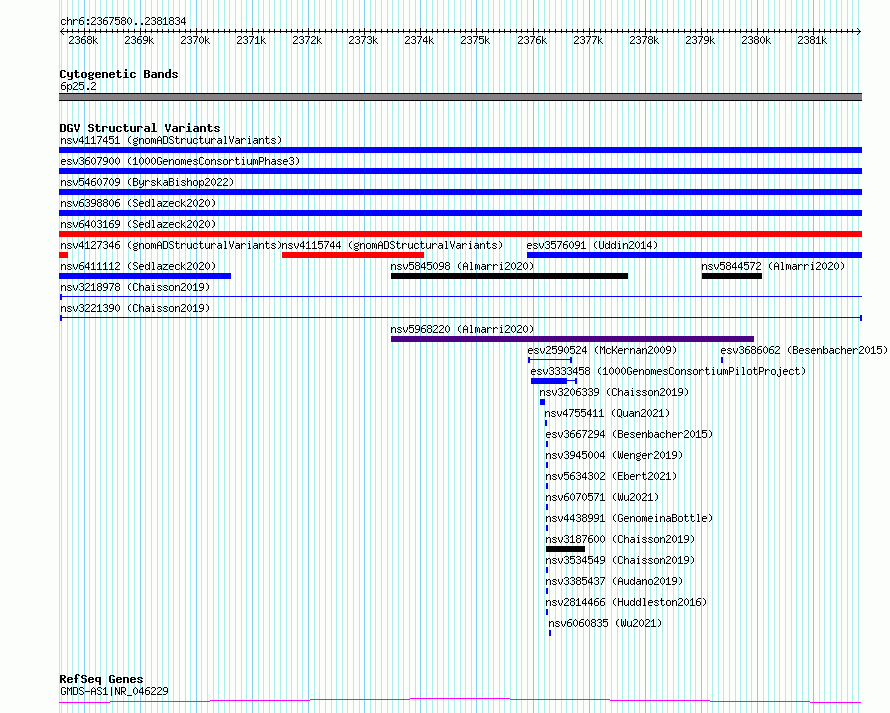
Task: Click the black bar of nsv5844572
Action: [x=732, y=276]
